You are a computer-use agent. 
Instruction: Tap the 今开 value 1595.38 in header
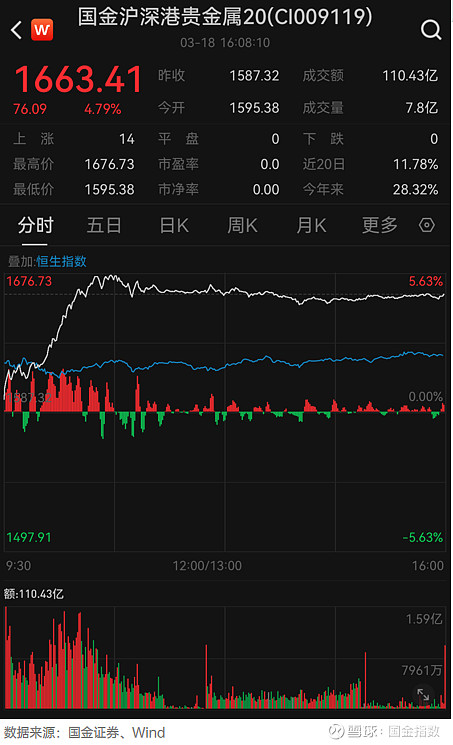(x=254, y=108)
